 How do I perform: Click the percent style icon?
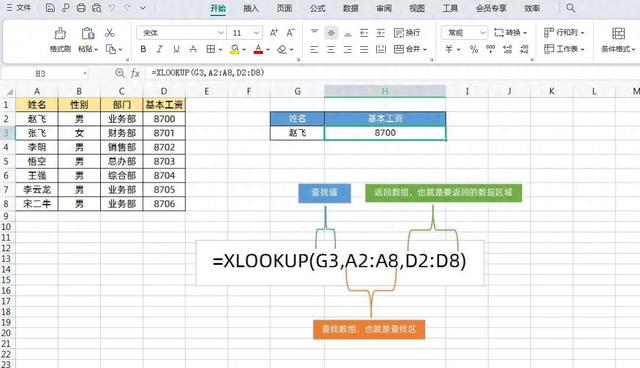pyautogui.click(x=473, y=49)
